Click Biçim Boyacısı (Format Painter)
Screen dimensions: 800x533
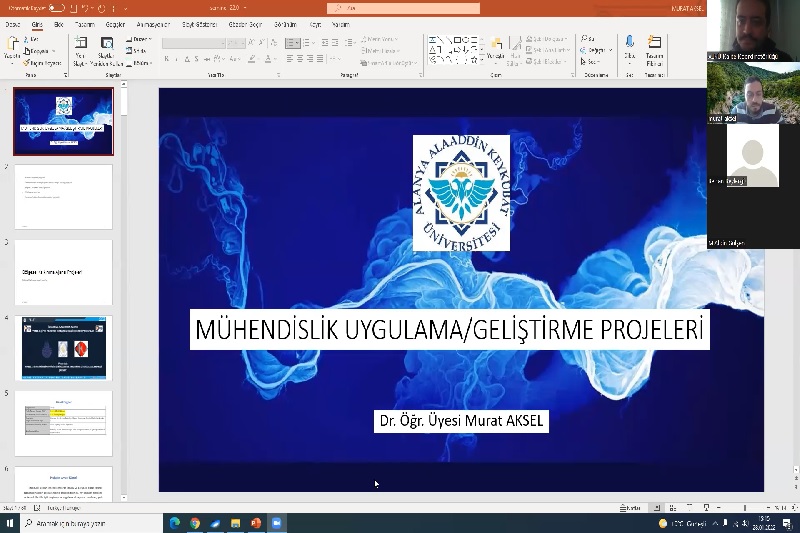coord(41,63)
